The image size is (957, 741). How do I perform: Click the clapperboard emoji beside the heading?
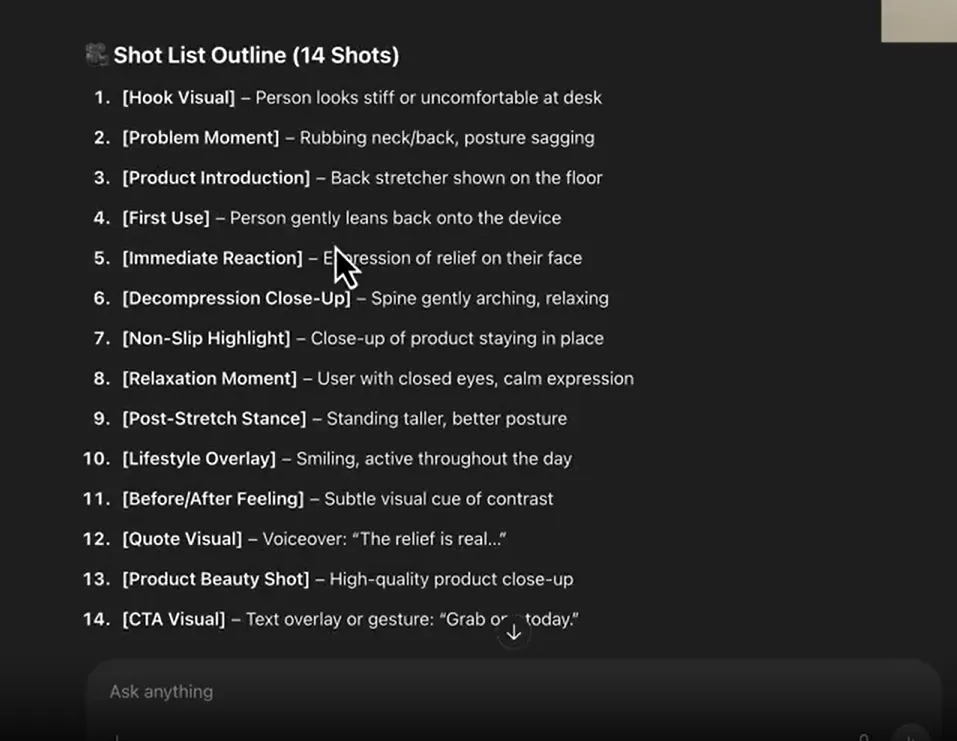tap(96, 55)
